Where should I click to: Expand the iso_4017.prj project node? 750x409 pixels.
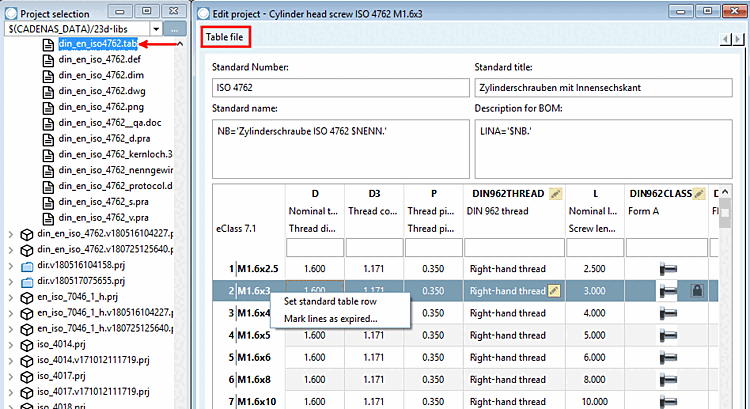point(11,376)
